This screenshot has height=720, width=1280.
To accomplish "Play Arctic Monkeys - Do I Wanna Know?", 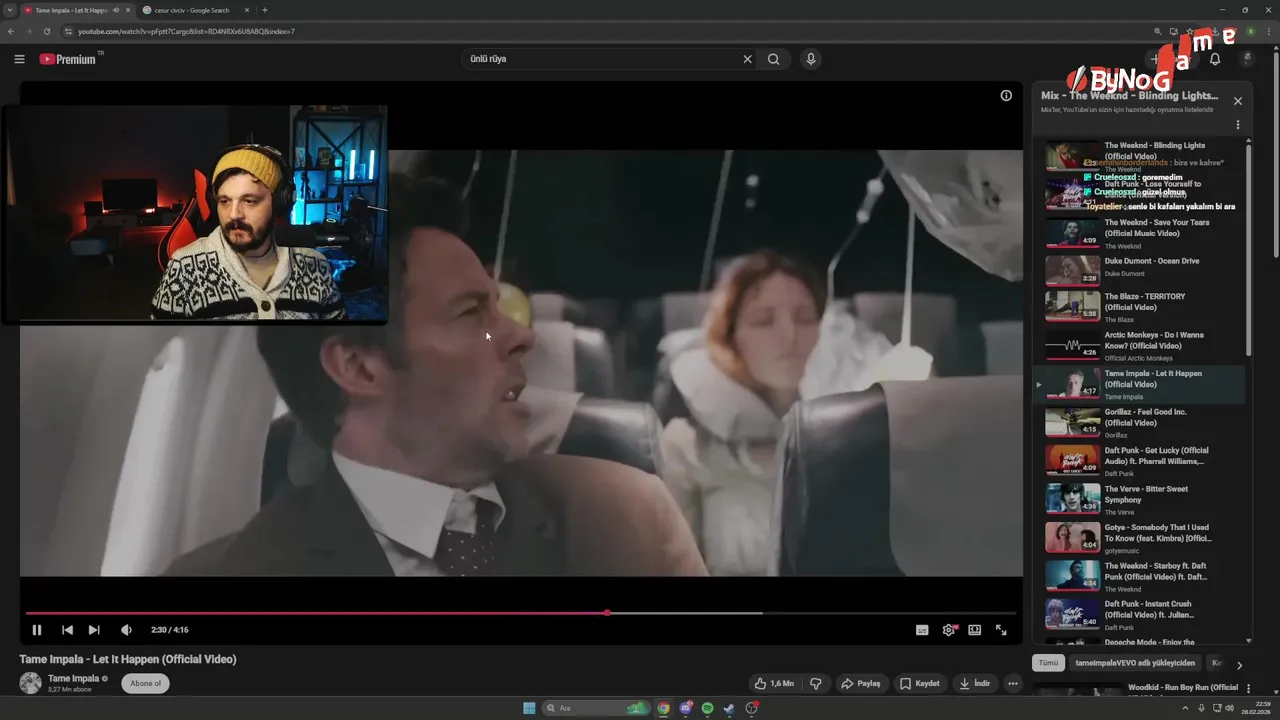I will click(1139, 346).
